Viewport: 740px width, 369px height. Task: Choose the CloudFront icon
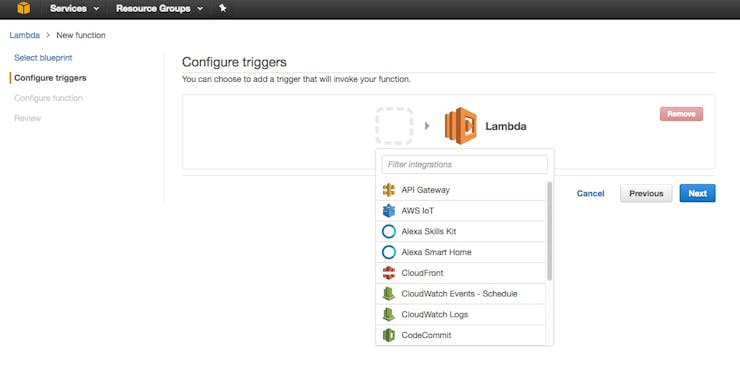click(388, 273)
